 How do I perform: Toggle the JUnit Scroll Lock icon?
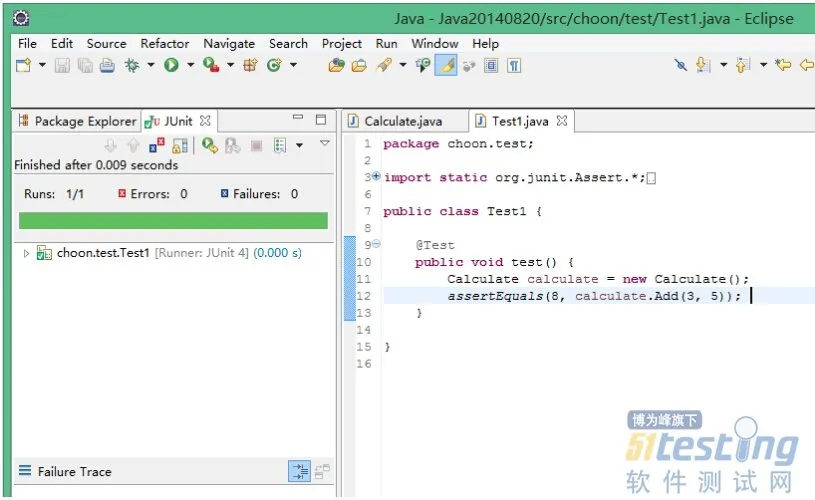coord(180,146)
